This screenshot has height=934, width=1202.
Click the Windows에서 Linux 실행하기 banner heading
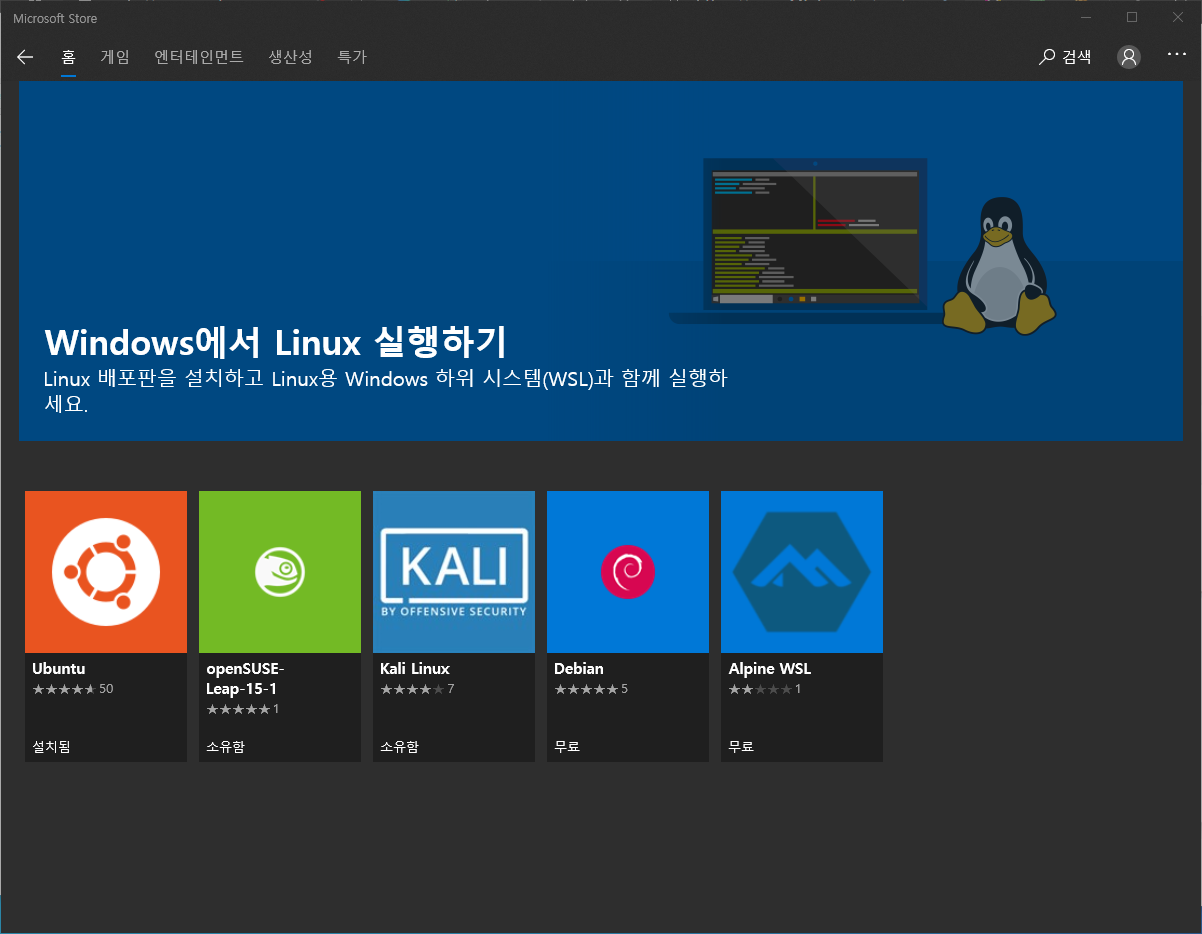(276, 342)
